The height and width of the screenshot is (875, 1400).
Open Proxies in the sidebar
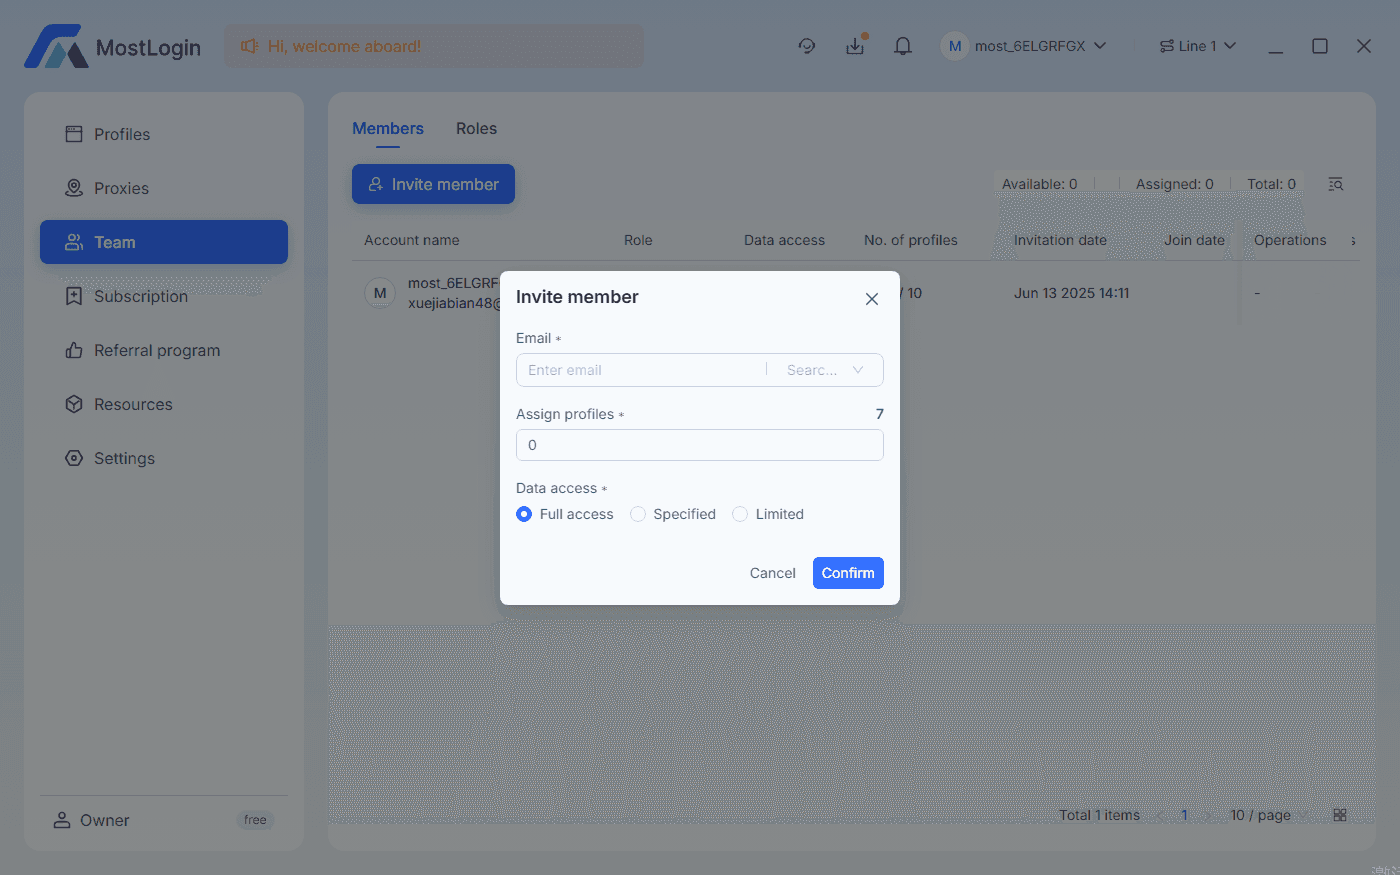pos(164,188)
